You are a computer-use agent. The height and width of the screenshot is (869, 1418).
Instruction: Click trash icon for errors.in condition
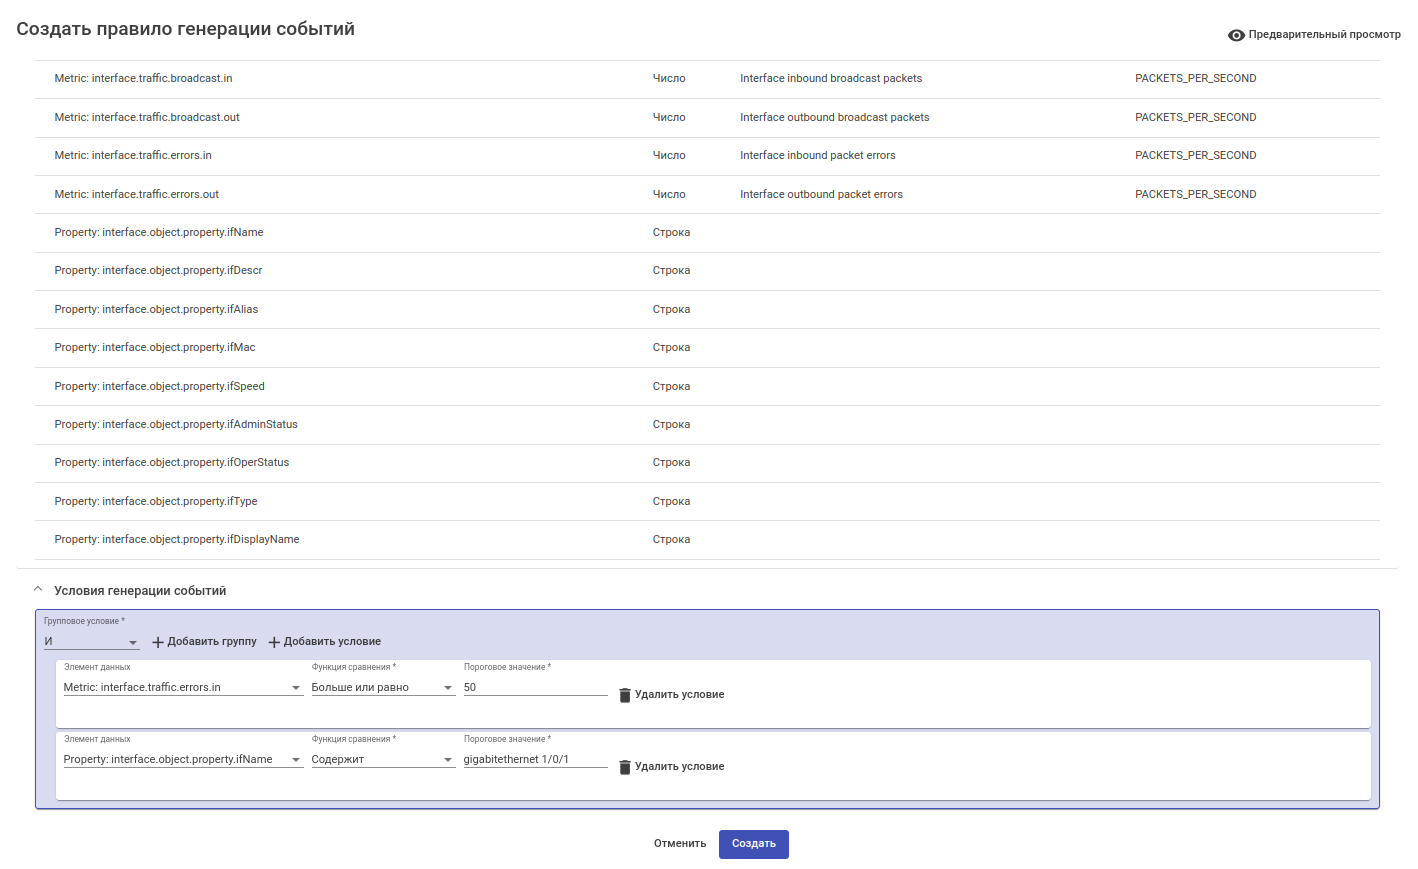pos(625,695)
